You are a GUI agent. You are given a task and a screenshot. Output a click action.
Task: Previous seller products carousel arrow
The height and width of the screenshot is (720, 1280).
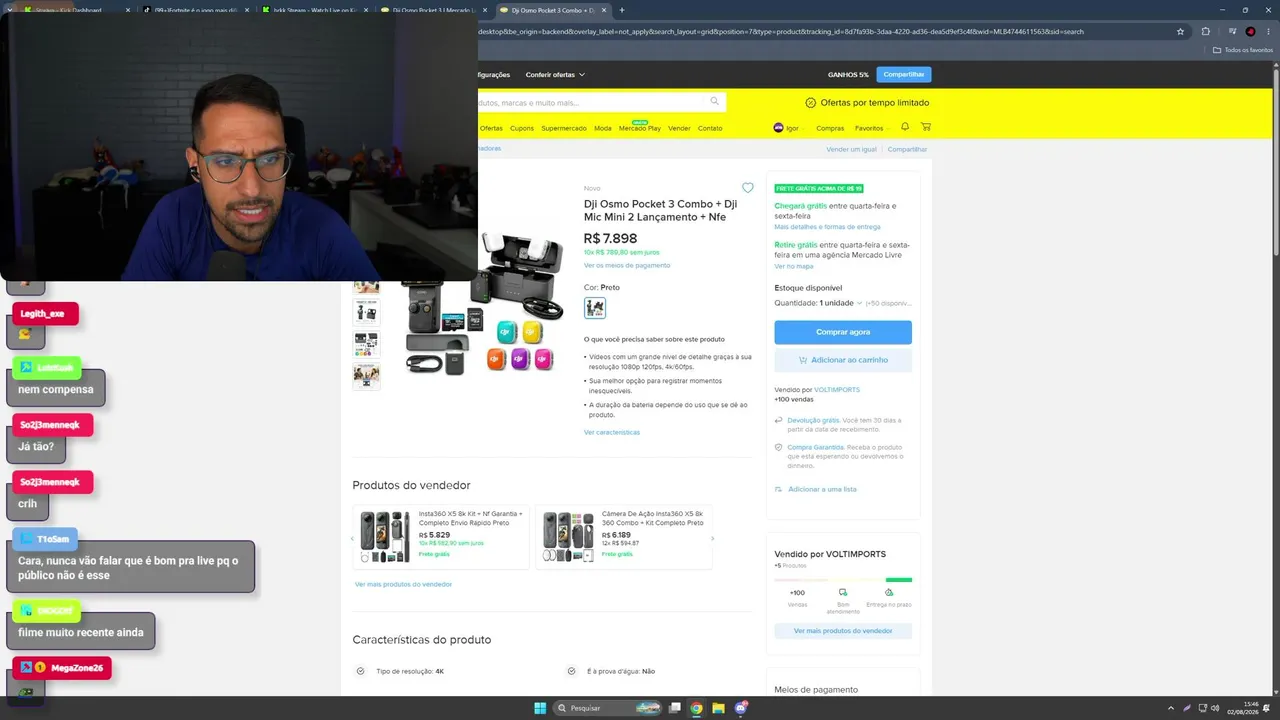pyautogui.click(x=352, y=538)
